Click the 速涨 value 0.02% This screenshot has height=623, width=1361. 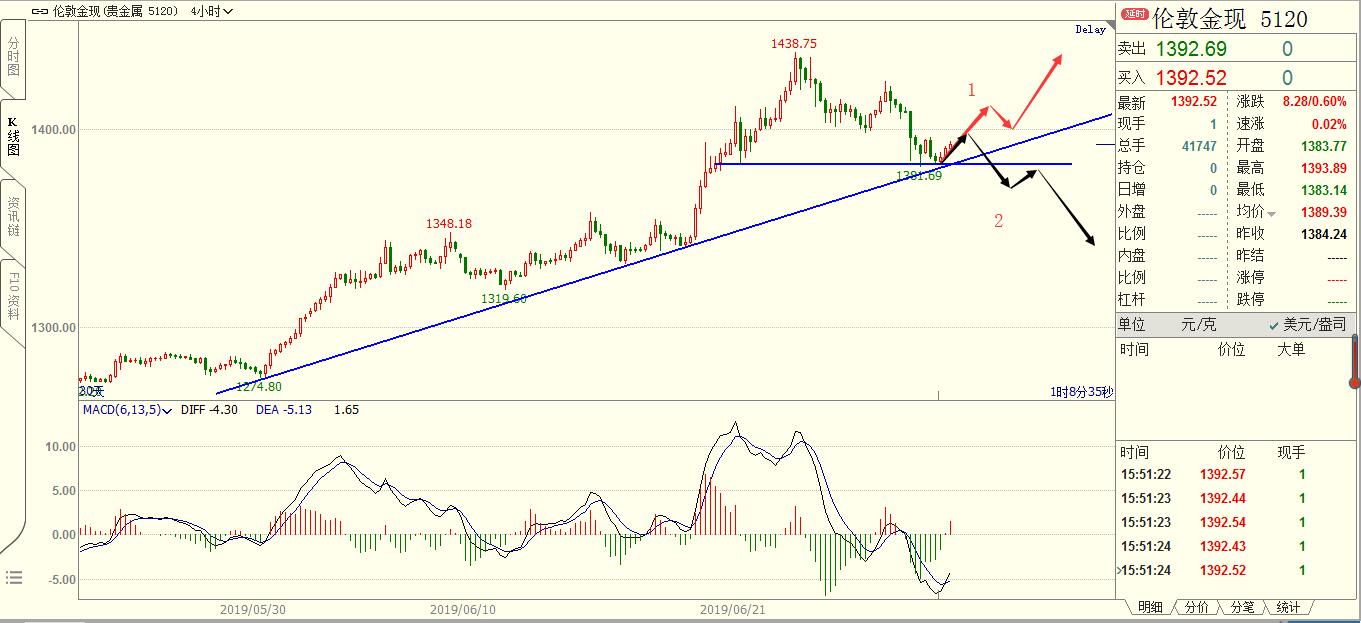coord(1329,124)
